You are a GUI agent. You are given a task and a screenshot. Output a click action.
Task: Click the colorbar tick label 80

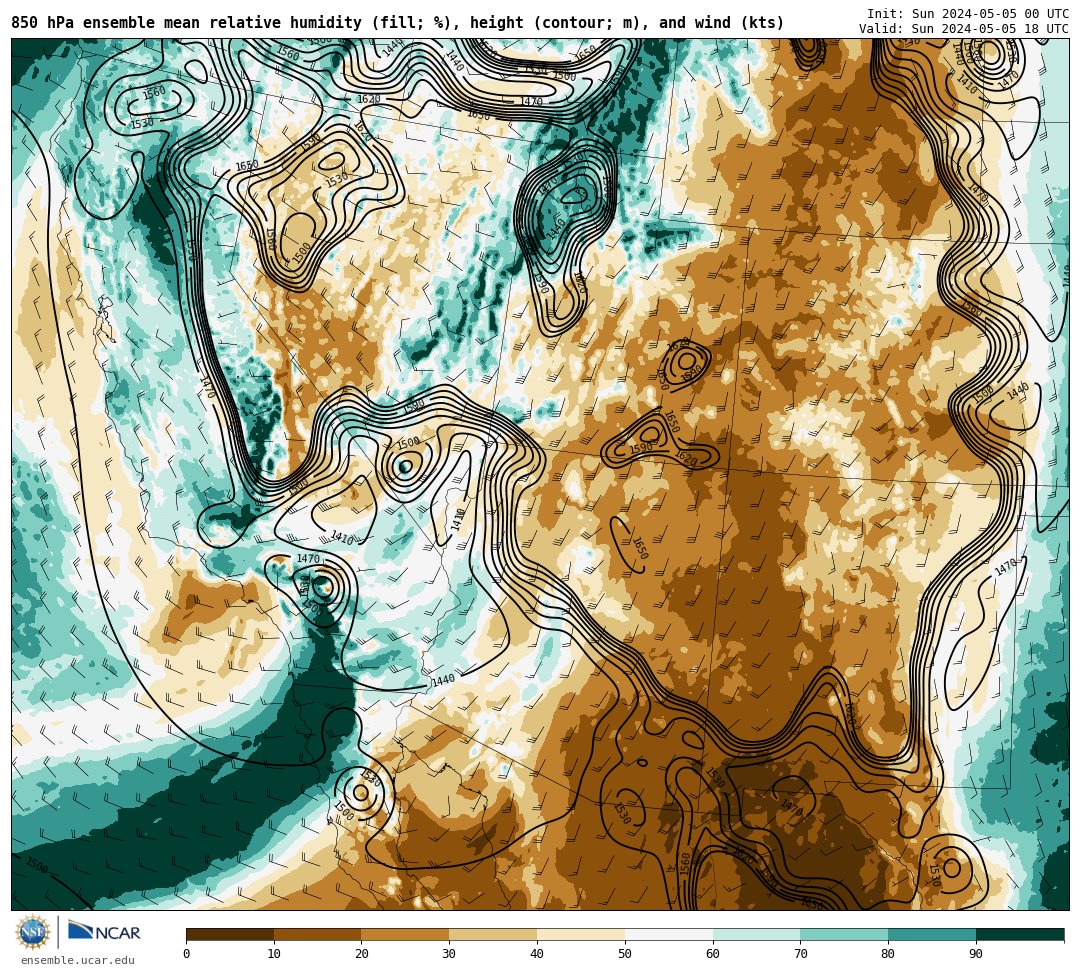point(889,954)
